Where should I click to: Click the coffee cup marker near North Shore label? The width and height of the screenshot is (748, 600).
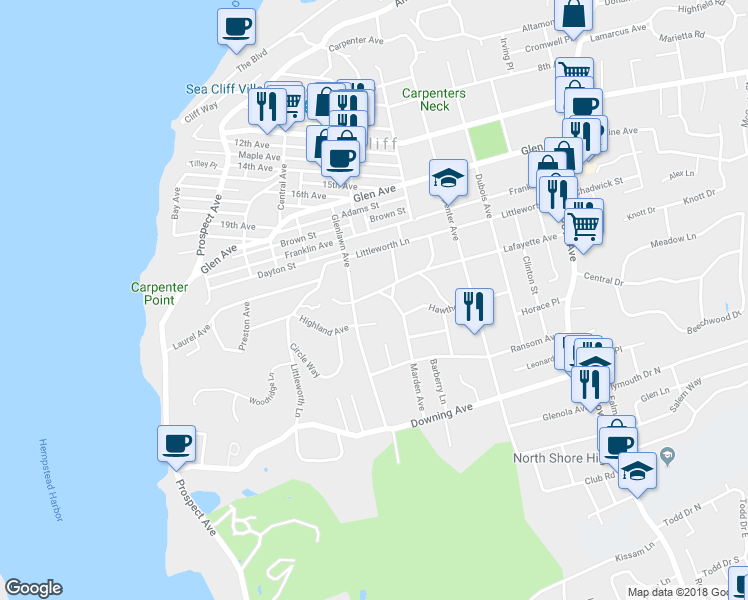click(x=618, y=446)
